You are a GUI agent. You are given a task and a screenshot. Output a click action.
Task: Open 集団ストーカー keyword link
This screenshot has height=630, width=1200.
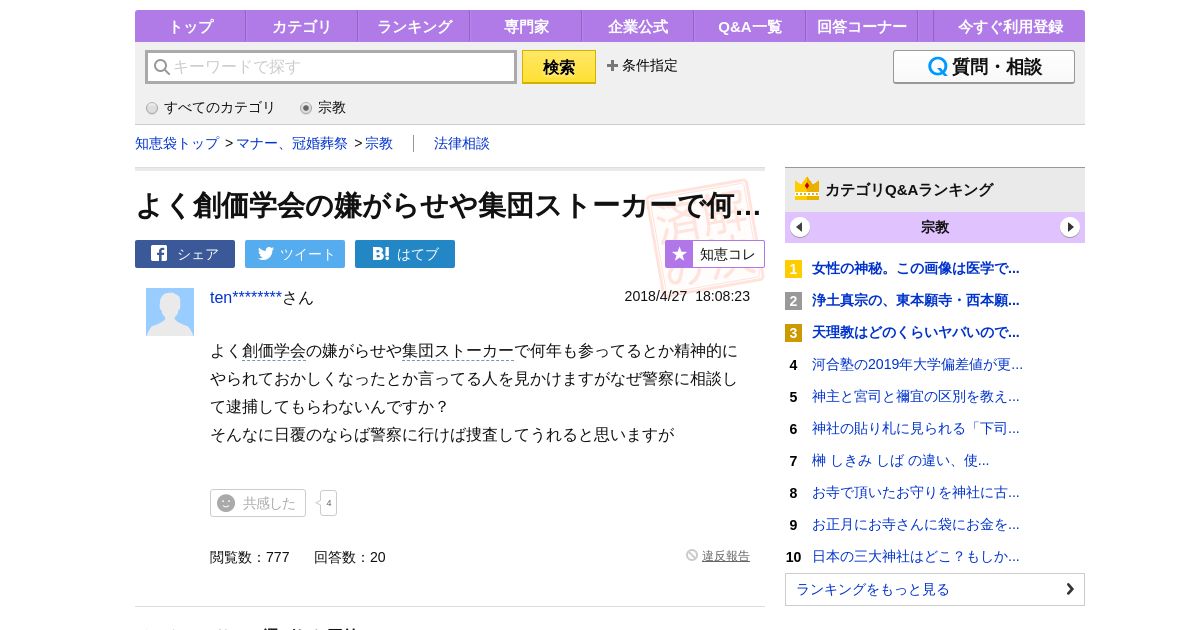click(458, 351)
